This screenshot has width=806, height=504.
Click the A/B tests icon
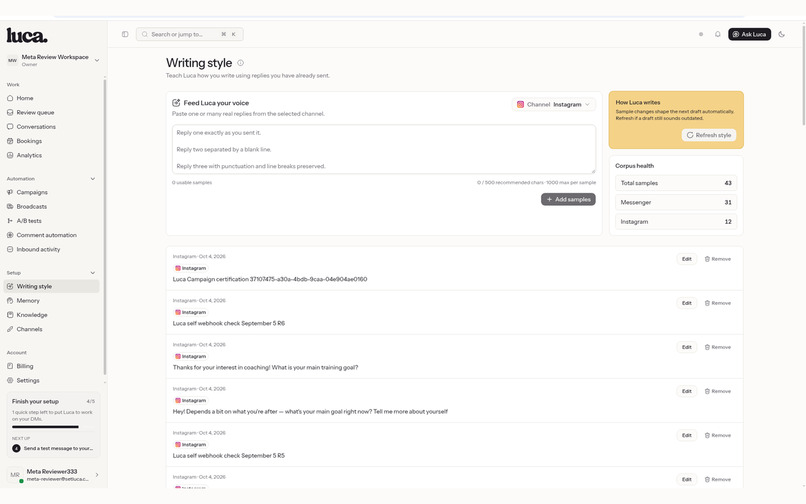(x=10, y=221)
